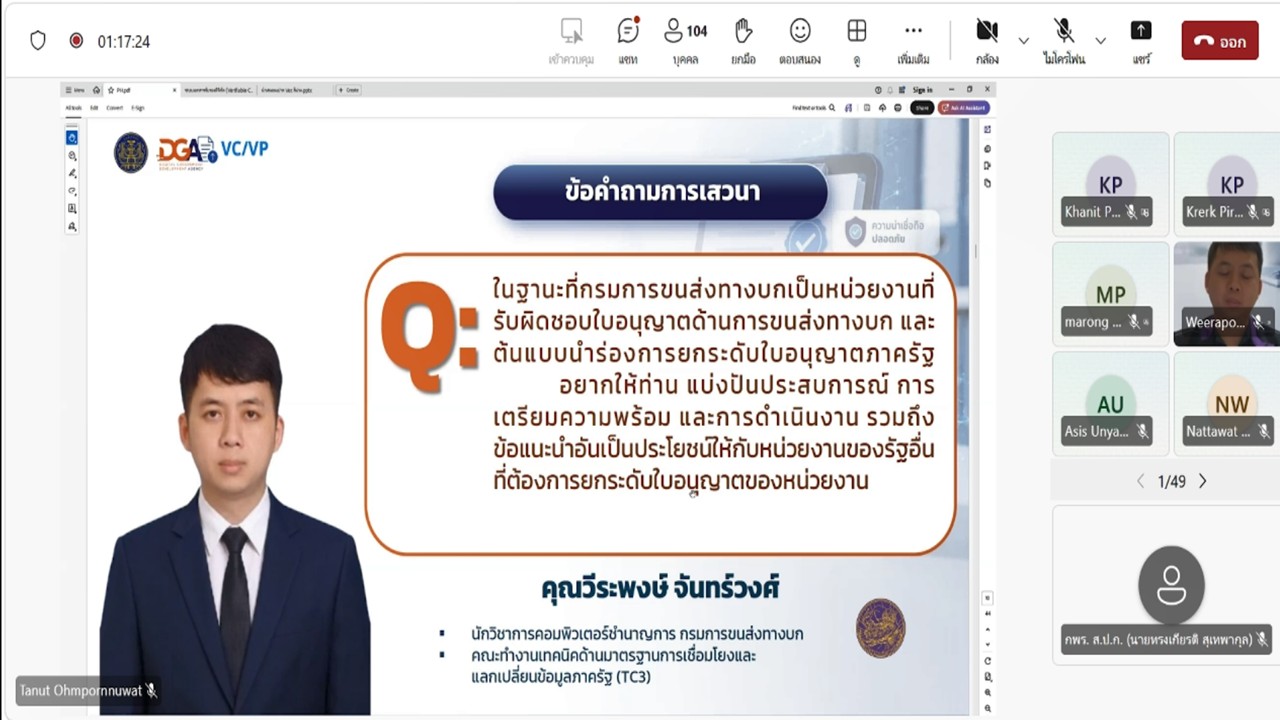Click the red recording indicator

click(76, 41)
